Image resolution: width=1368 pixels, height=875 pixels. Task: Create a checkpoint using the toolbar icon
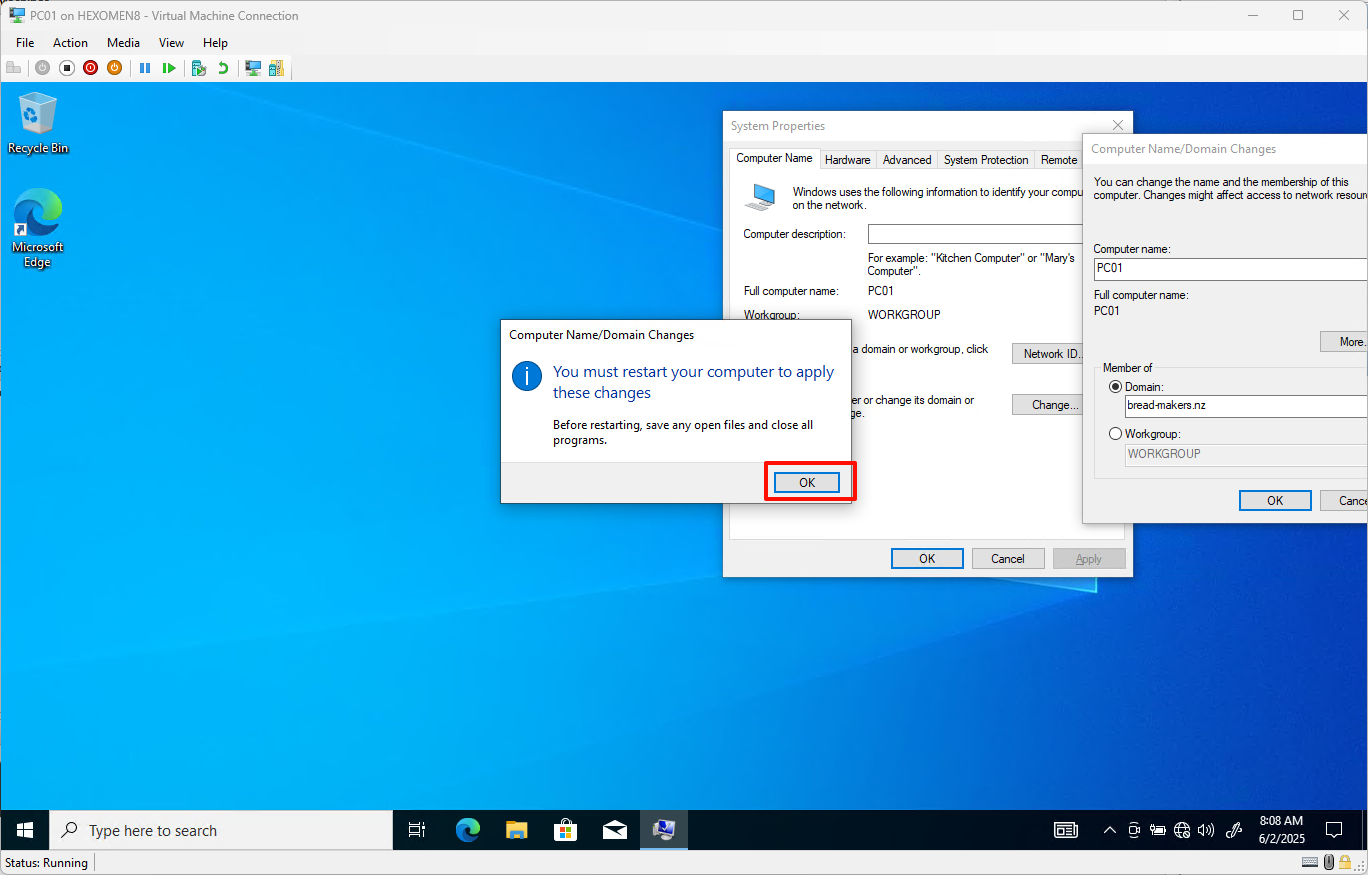tap(199, 68)
